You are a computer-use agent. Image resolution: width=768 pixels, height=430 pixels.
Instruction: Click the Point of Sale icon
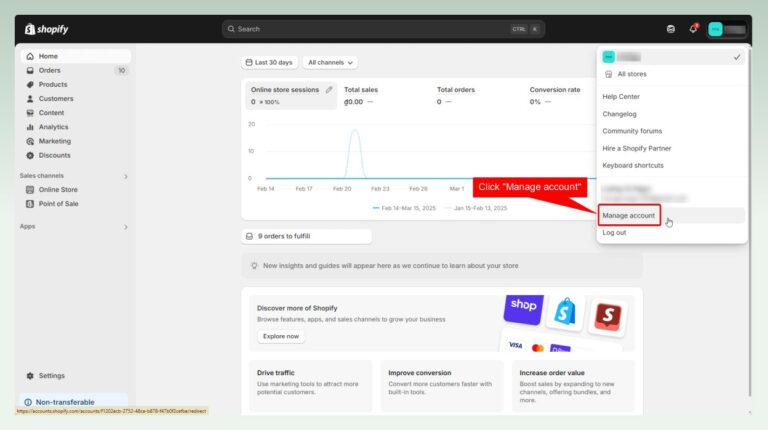(30, 204)
